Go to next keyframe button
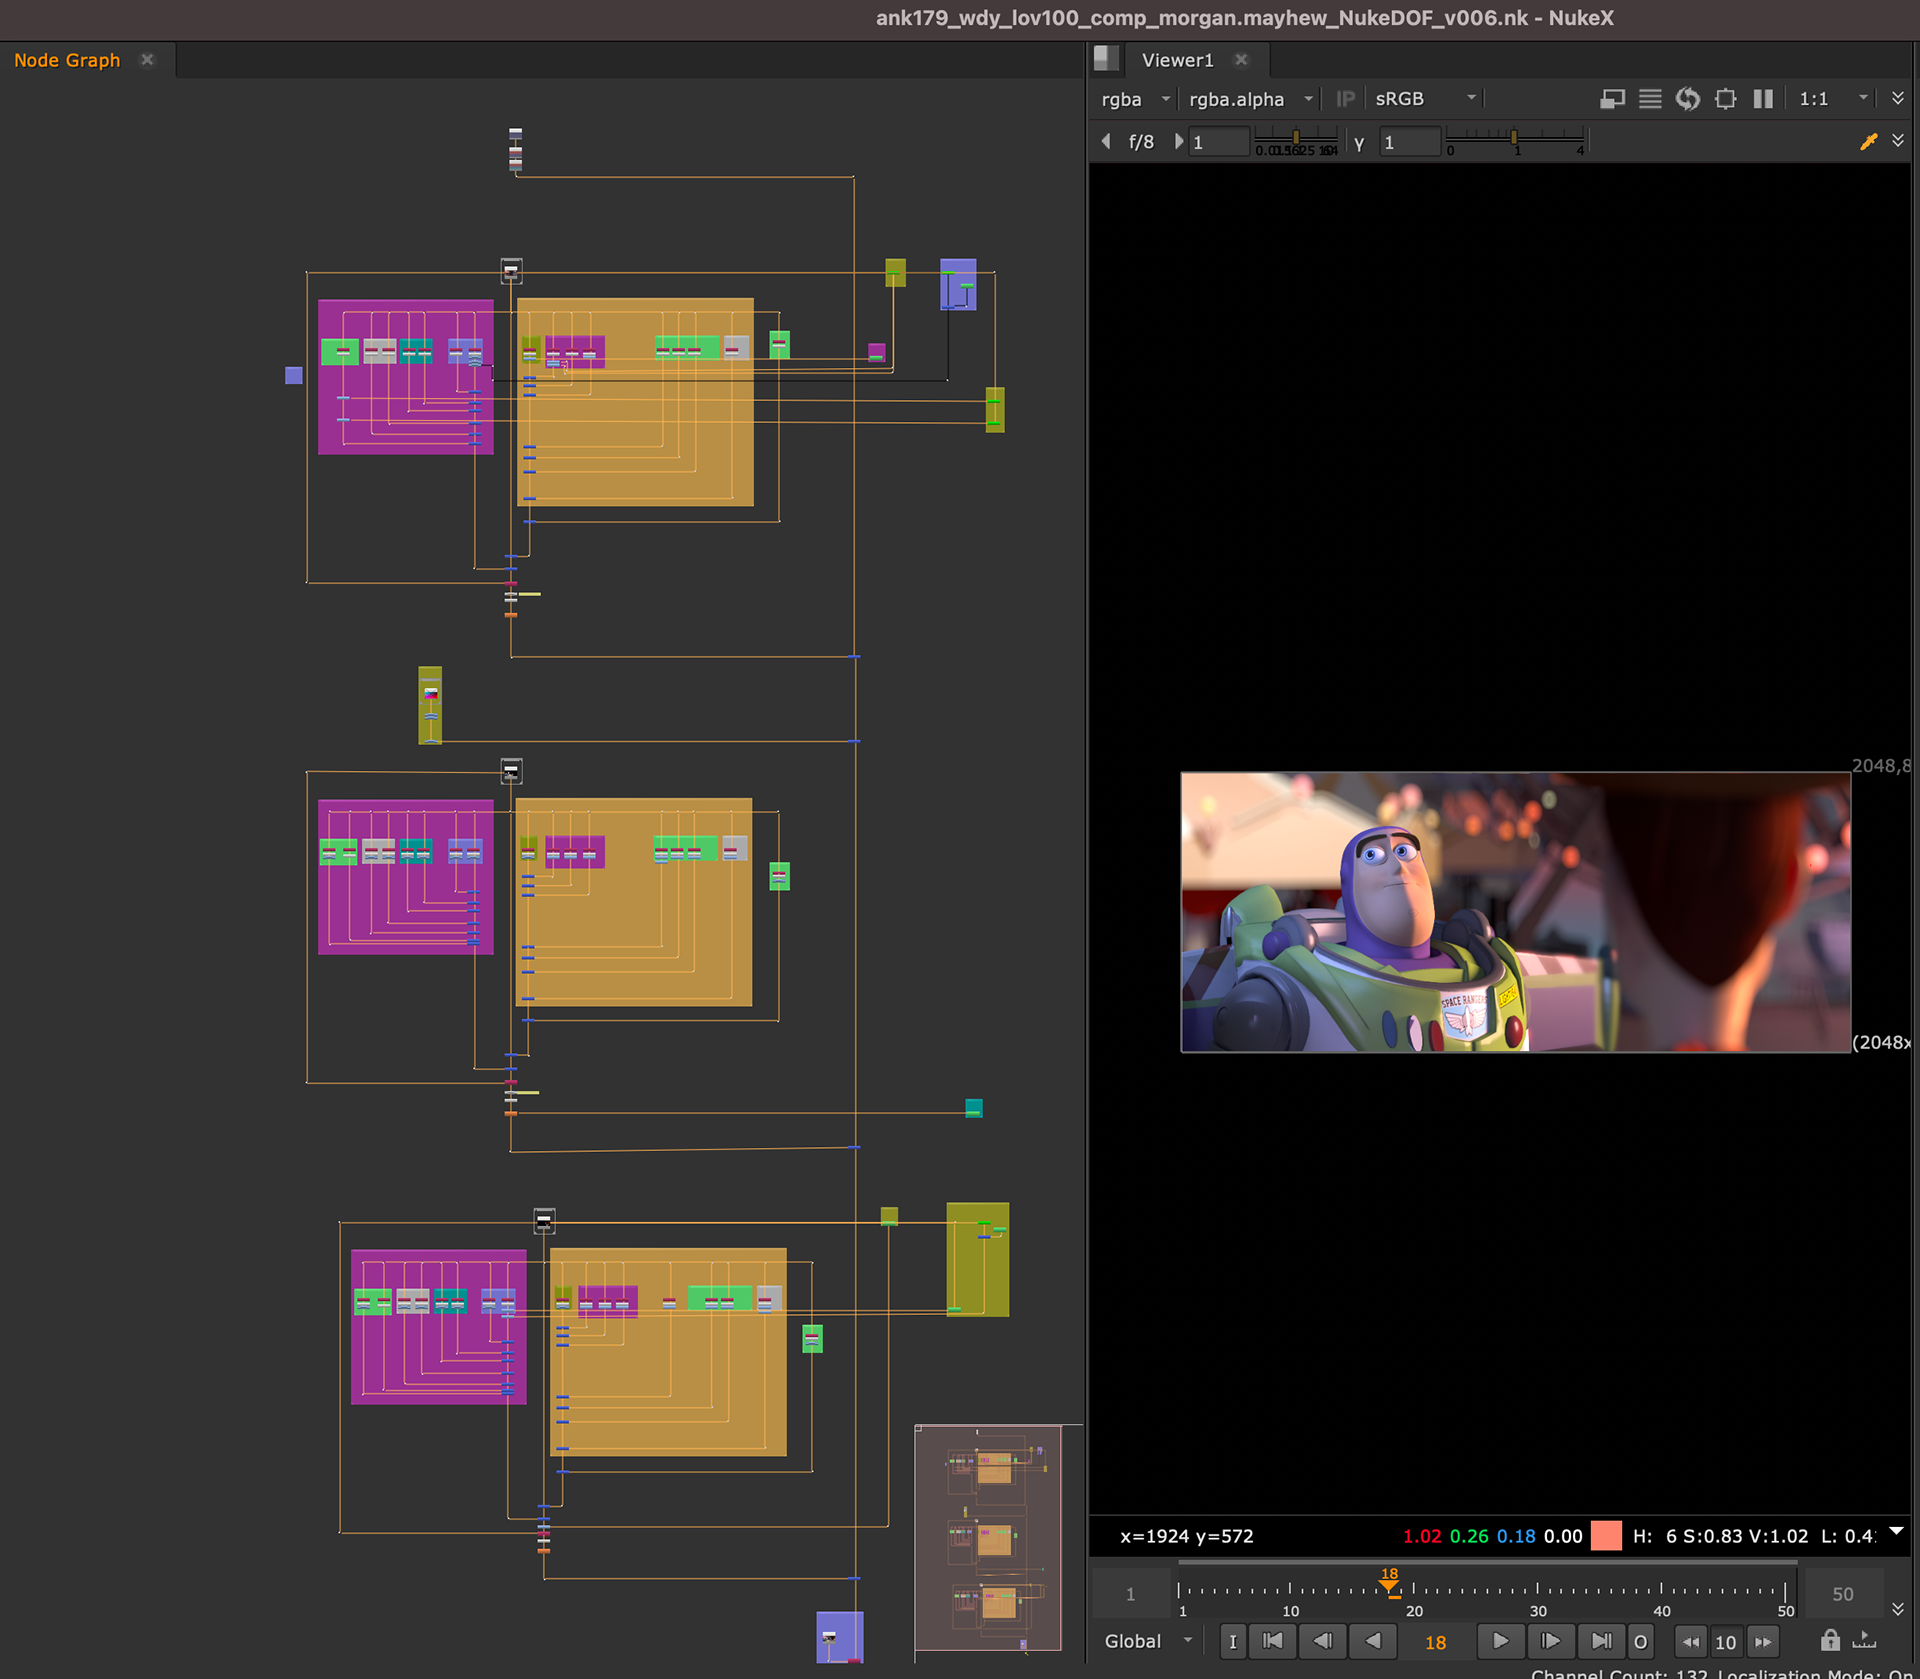This screenshot has height=1679, width=1920. (1550, 1641)
